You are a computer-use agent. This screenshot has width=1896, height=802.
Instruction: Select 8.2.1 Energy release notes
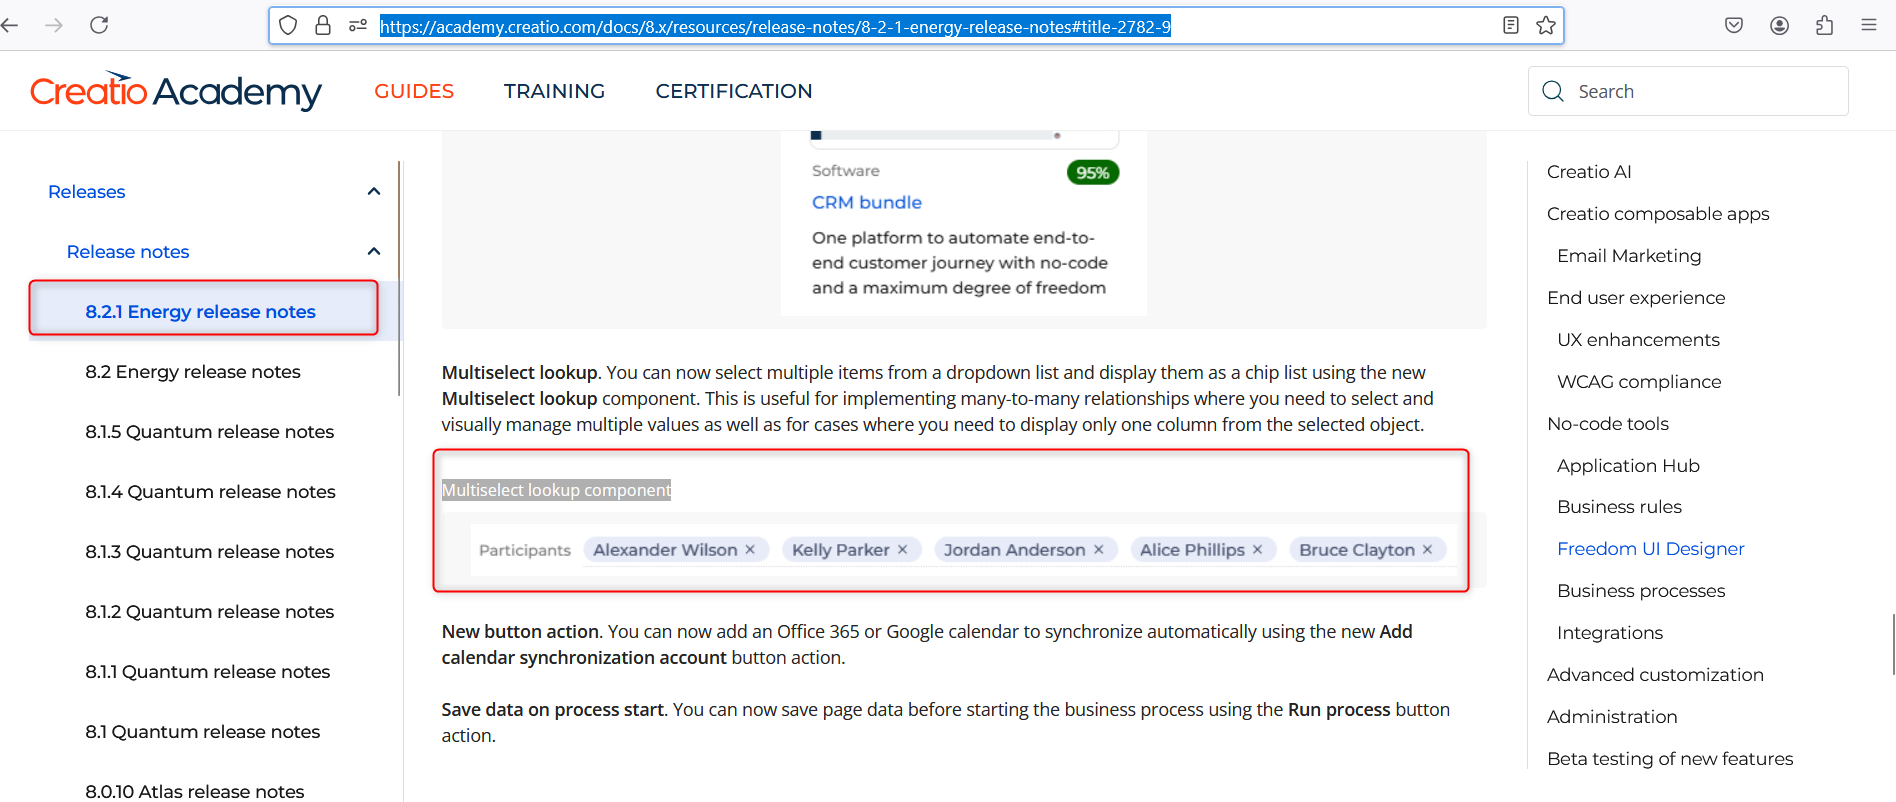click(200, 311)
